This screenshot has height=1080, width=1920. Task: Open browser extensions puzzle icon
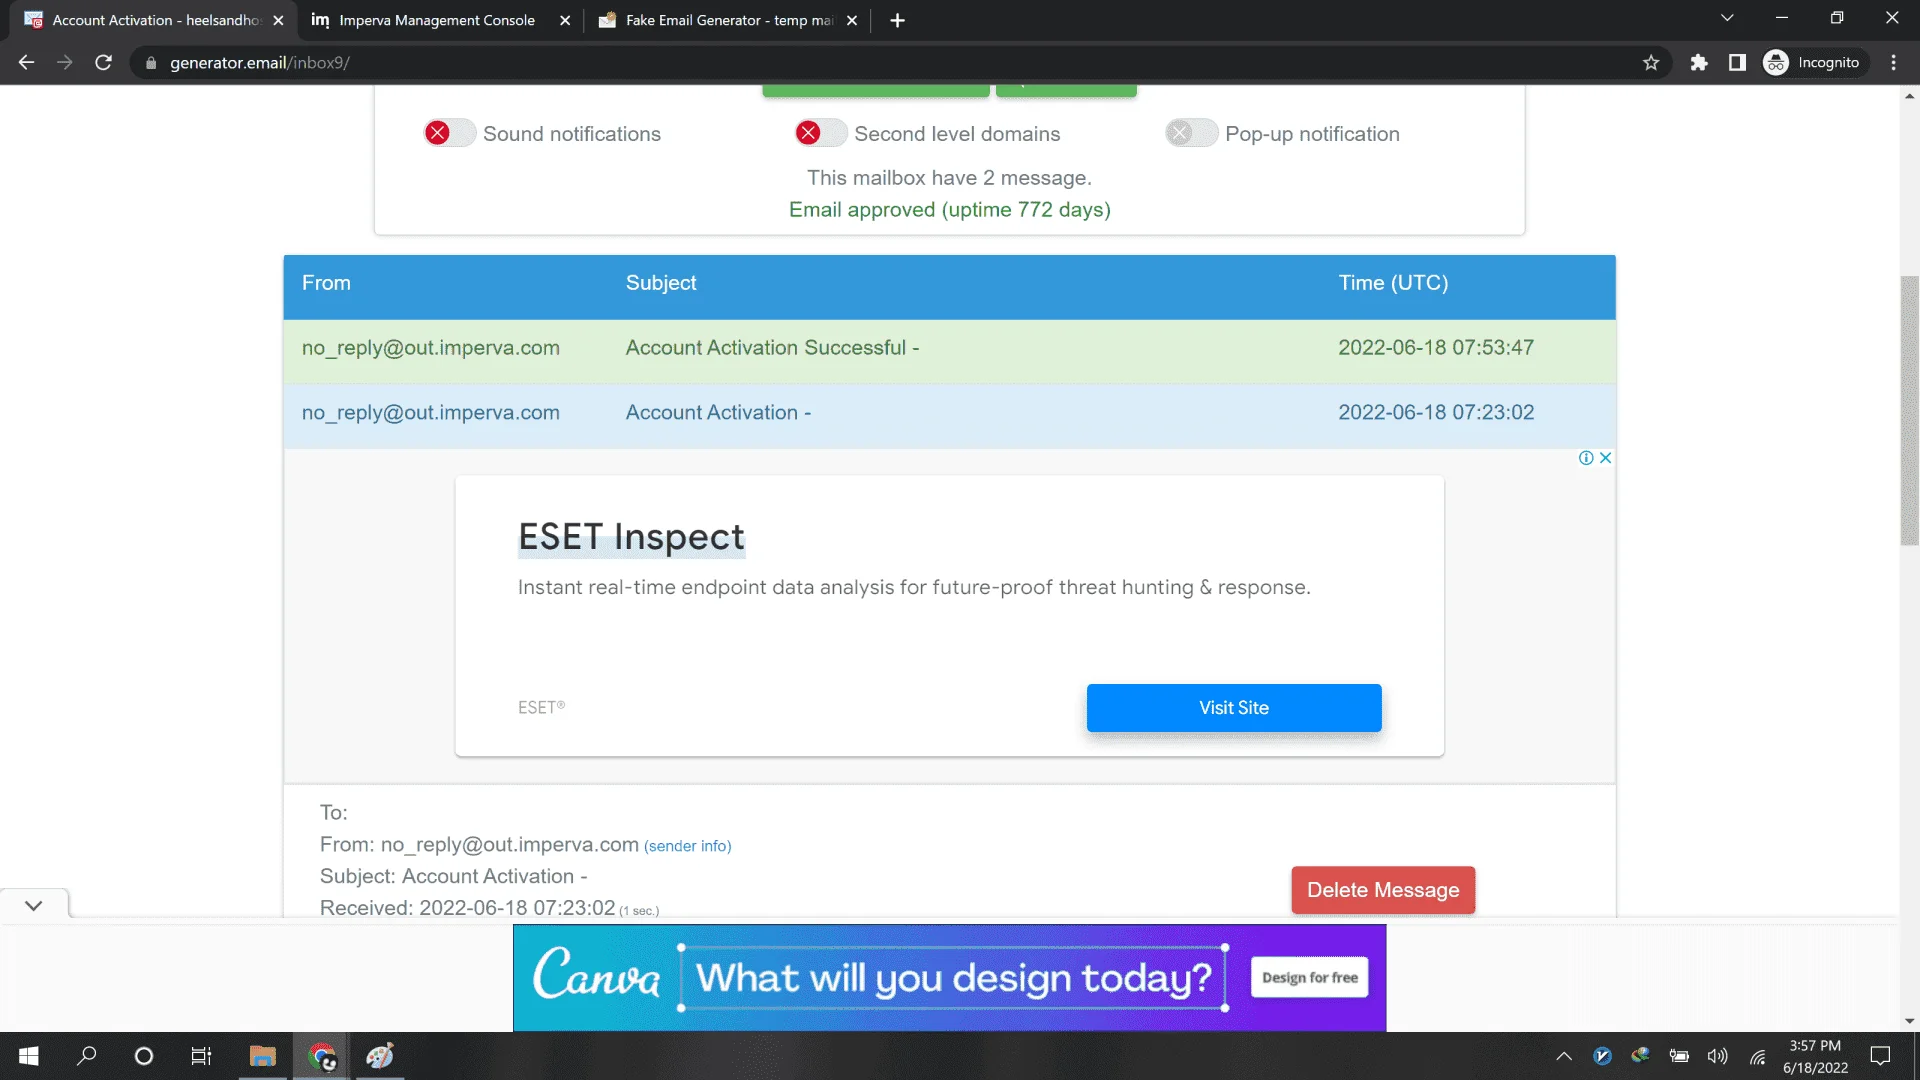coord(1699,62)
